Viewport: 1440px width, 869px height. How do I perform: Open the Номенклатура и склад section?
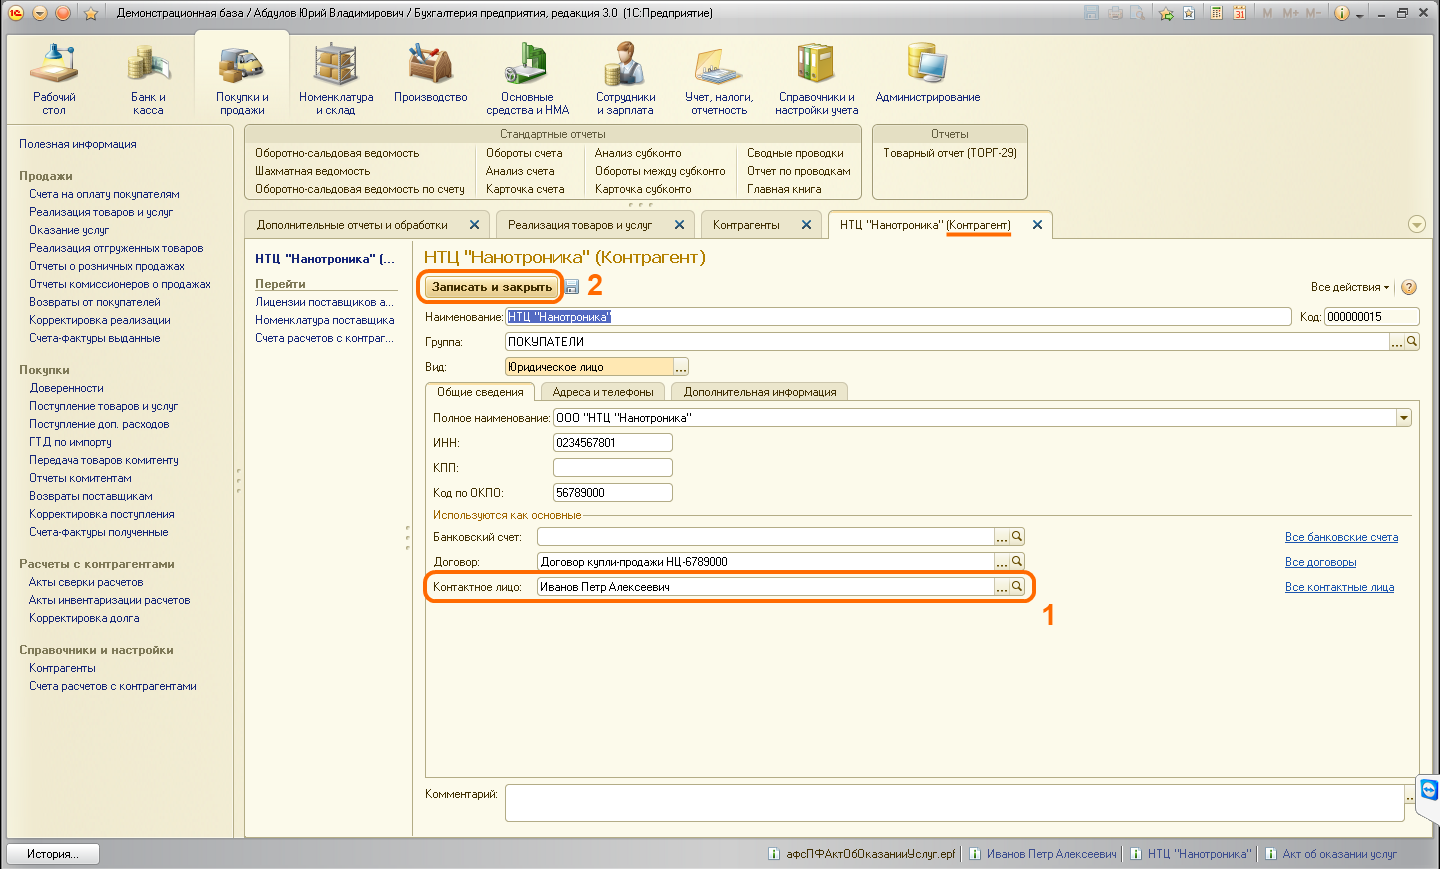pos(336,79)
